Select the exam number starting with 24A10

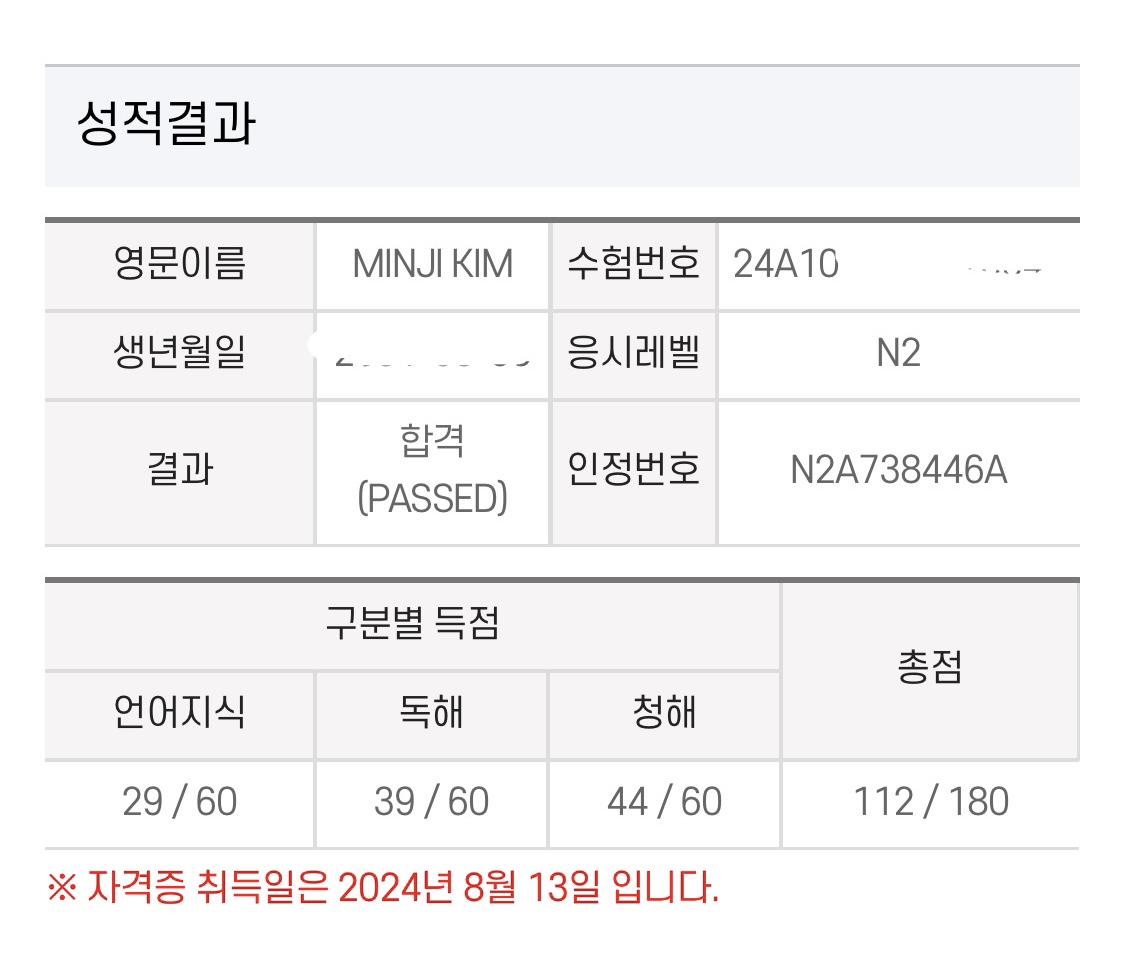click(x=786, y=265)
